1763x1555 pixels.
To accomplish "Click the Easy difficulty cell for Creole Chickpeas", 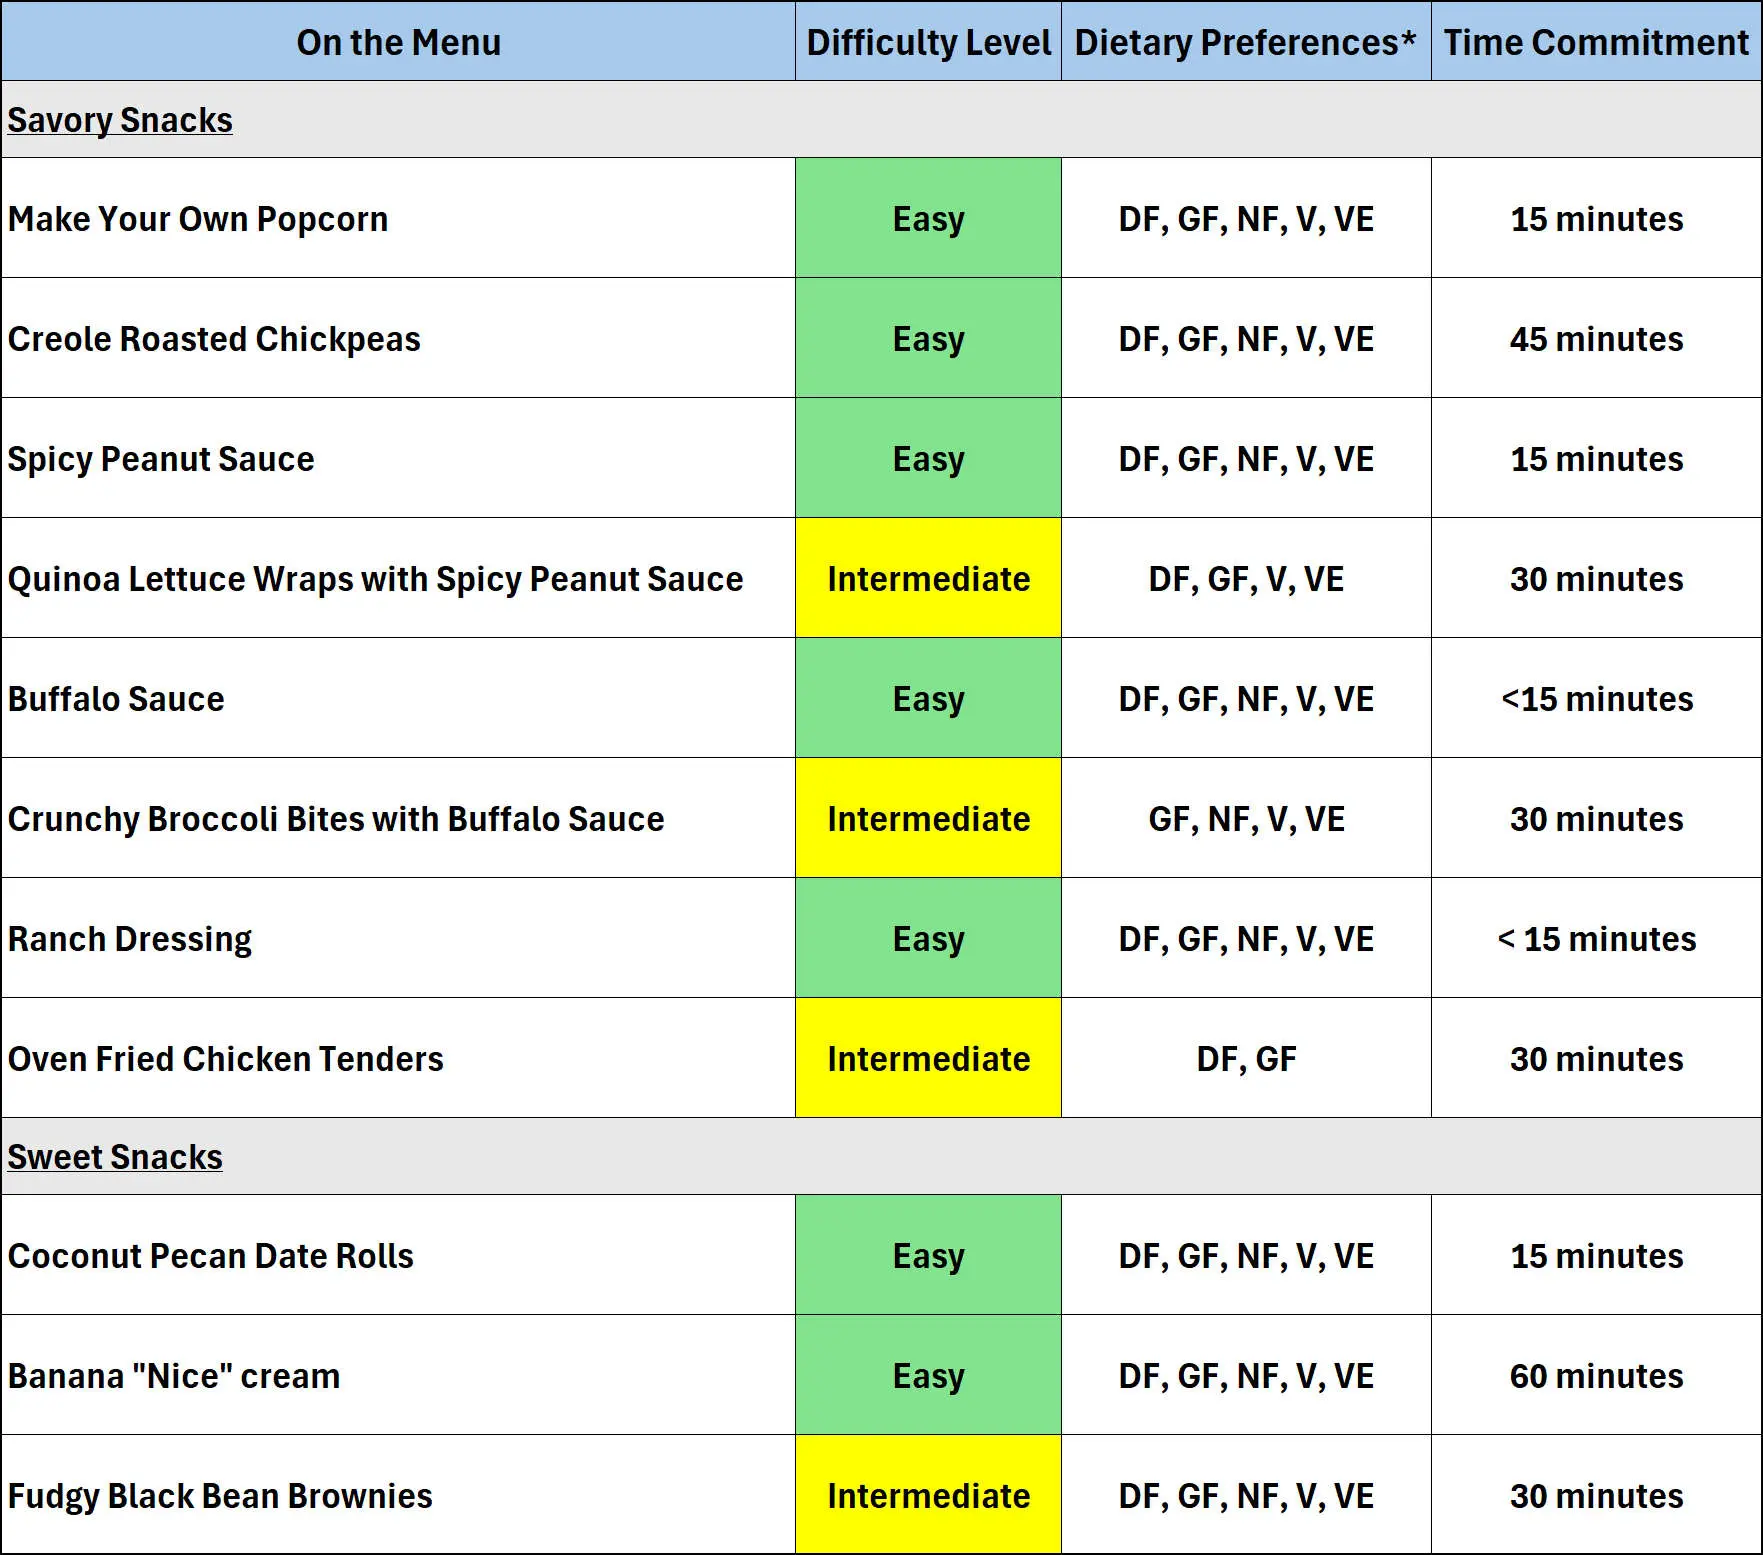I will click(928, 338).
